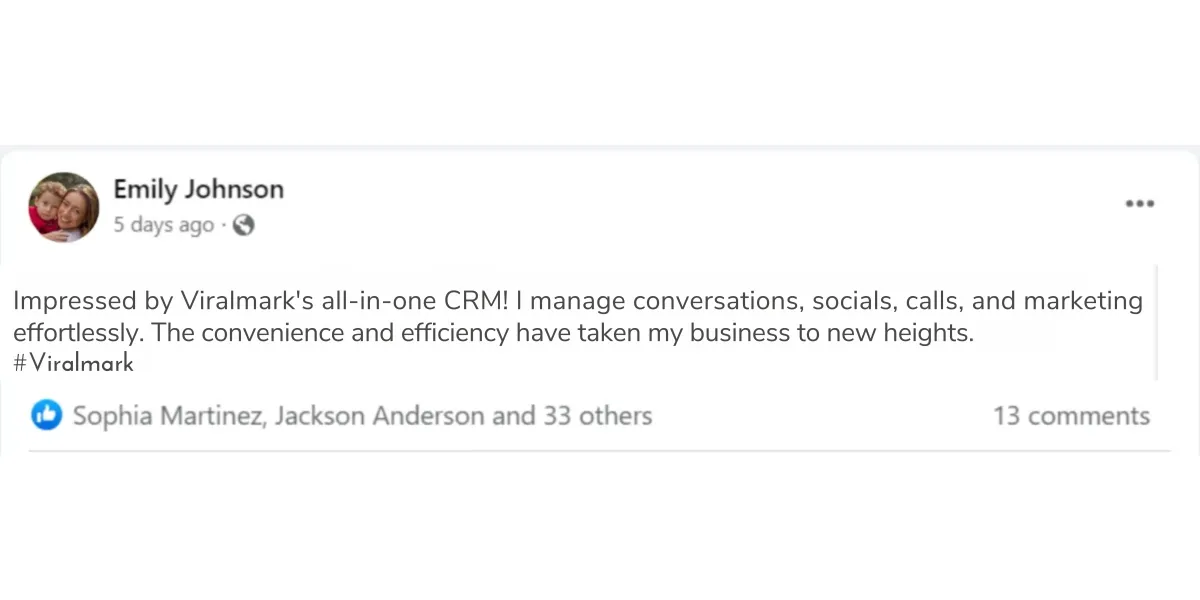The image size is (1200, 600).
Task: Click the globe public-privacy icon
Action: (243, 226)
